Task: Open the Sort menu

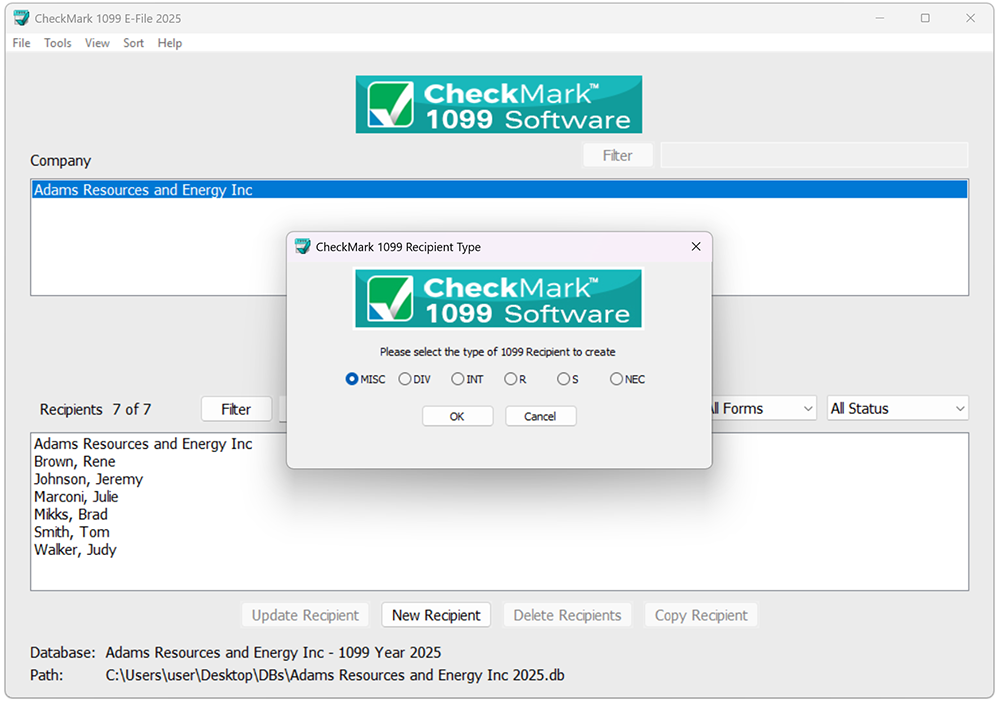Action: click(x=133, y=43)
